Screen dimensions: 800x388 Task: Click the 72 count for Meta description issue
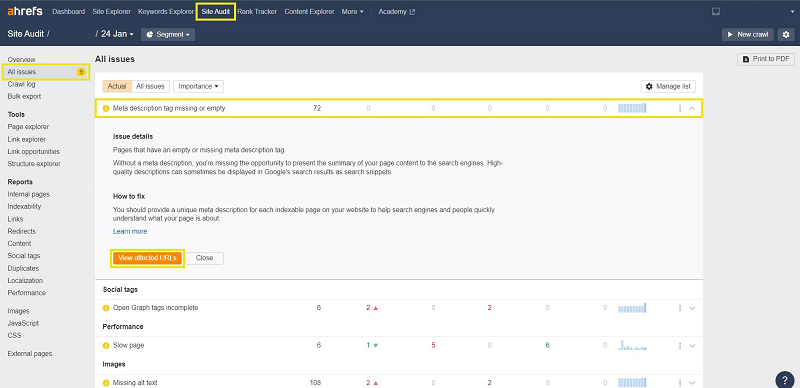tap(317, 108)
